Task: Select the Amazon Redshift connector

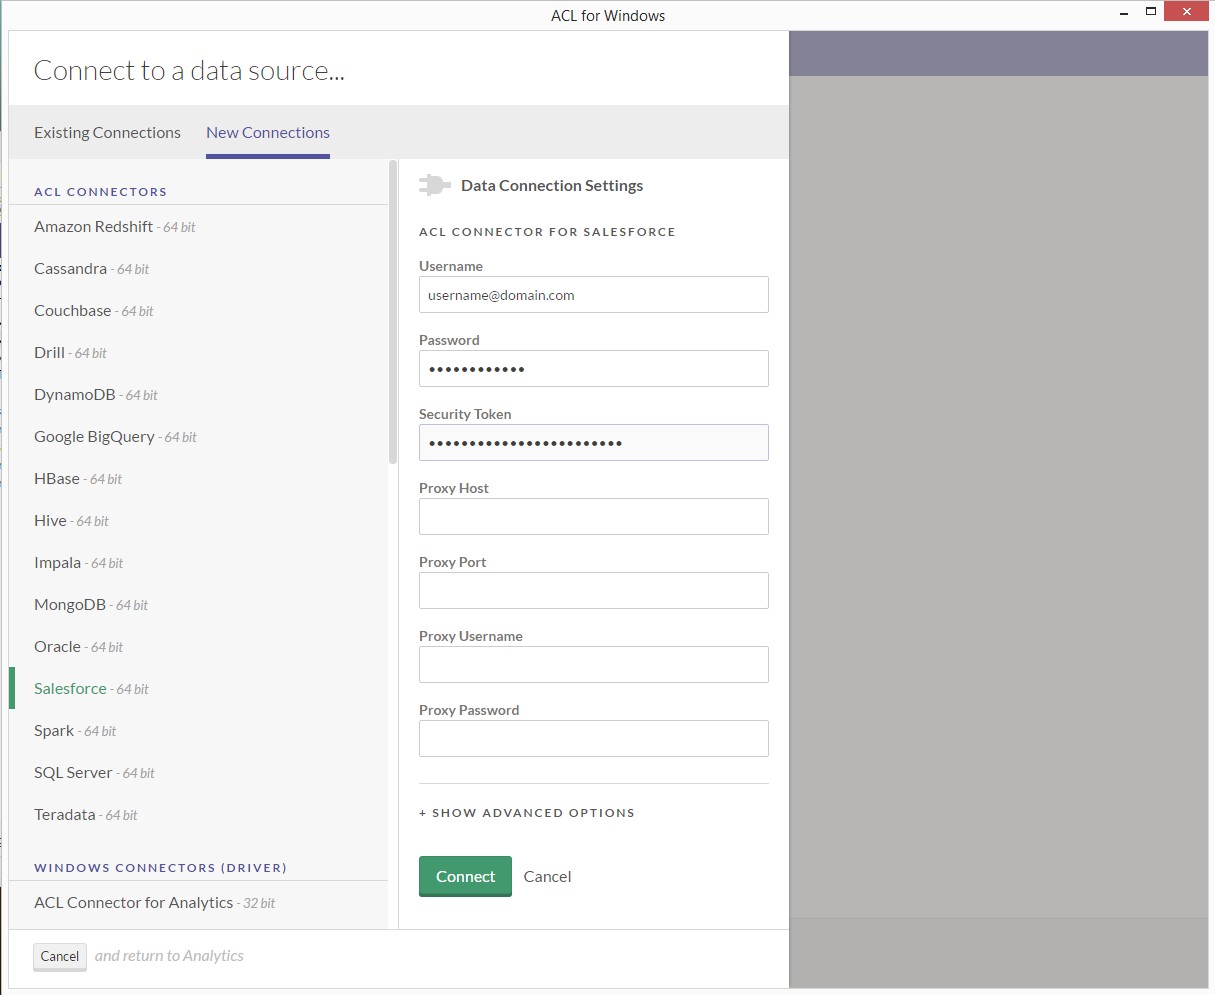Action: click(94, 226)
